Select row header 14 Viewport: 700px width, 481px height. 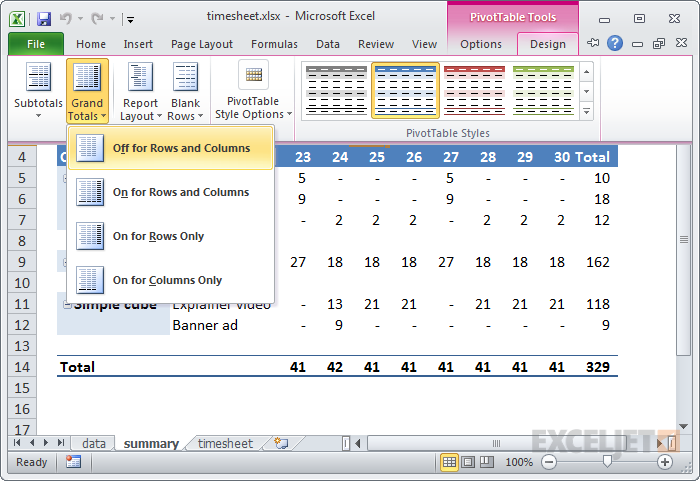pyautogui.click(x=22, y=367)
